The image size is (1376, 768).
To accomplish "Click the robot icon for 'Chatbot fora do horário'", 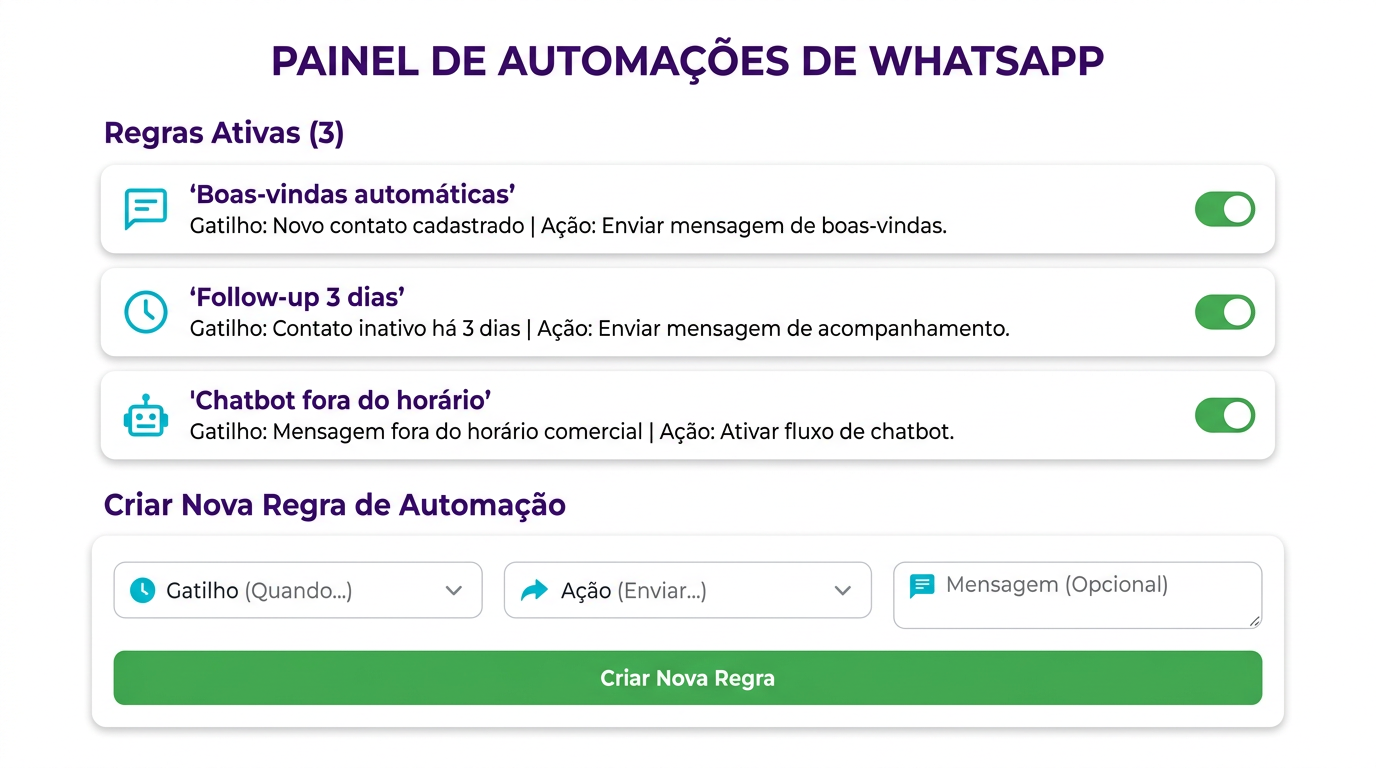I will (x=145, y=415).
